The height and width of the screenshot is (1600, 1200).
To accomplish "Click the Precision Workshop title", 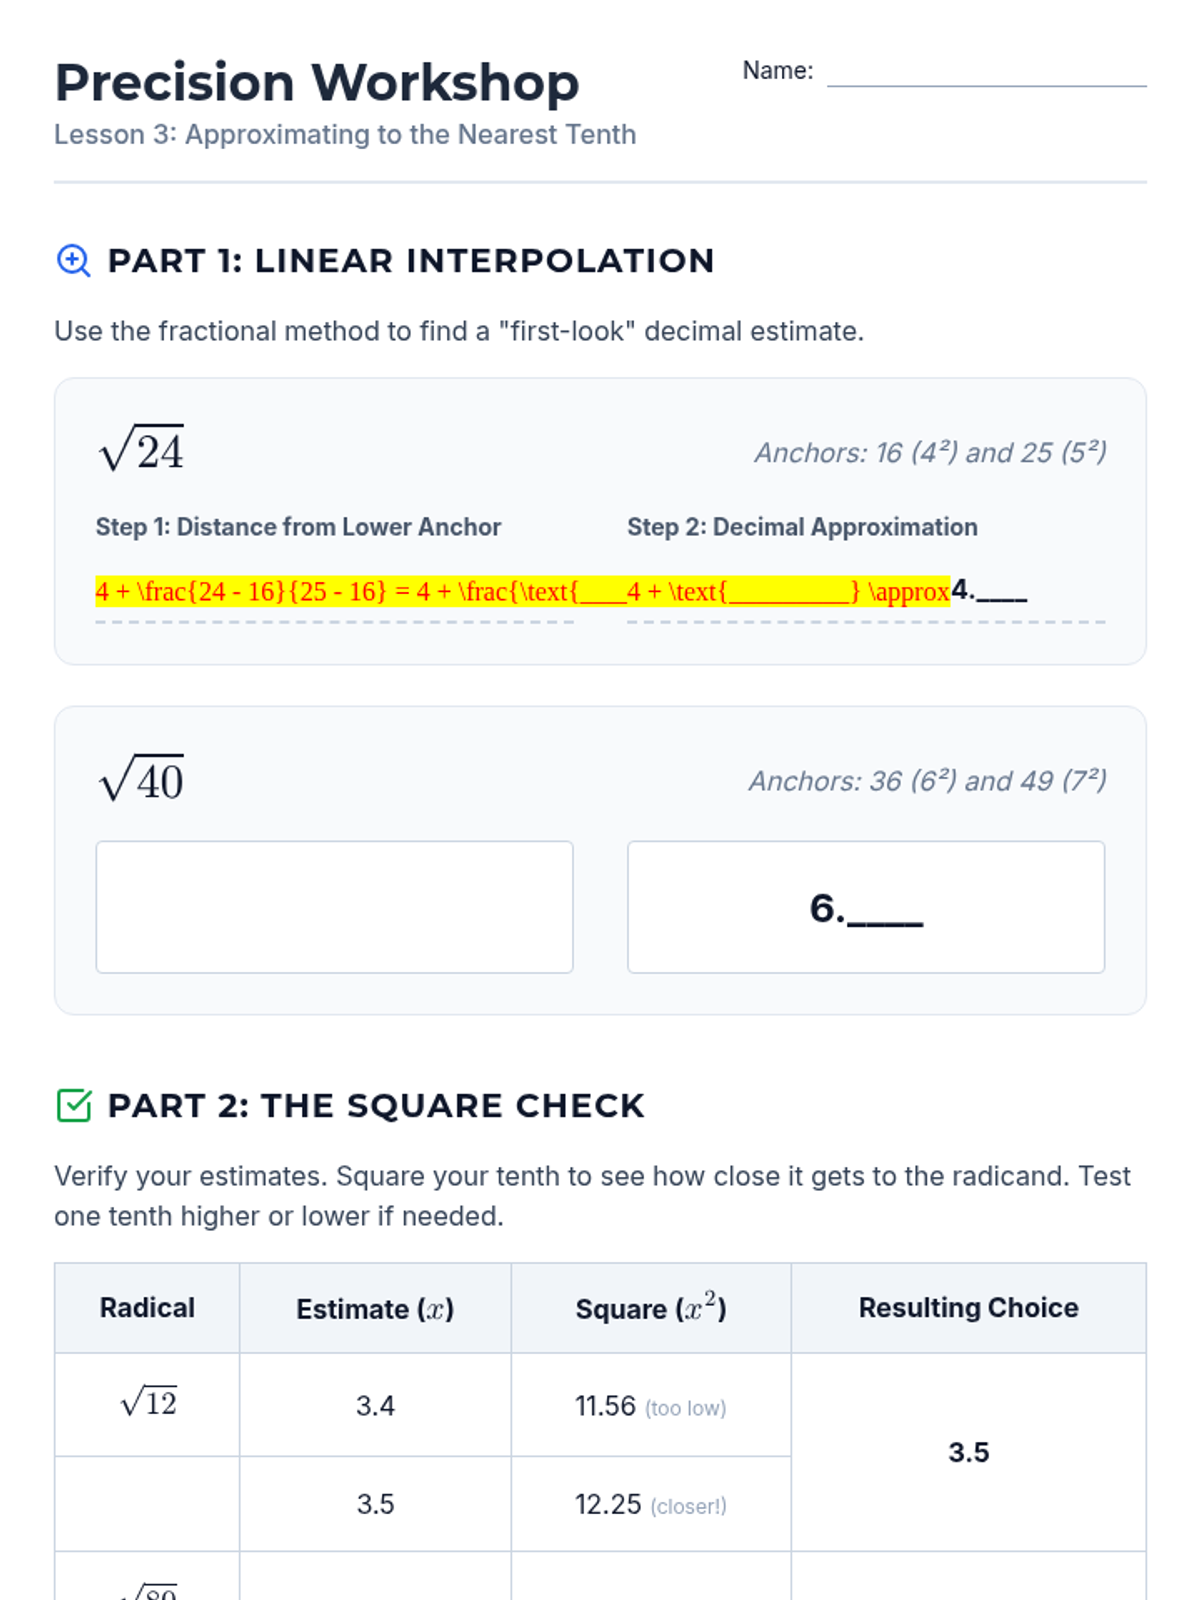I will [317, 82].
